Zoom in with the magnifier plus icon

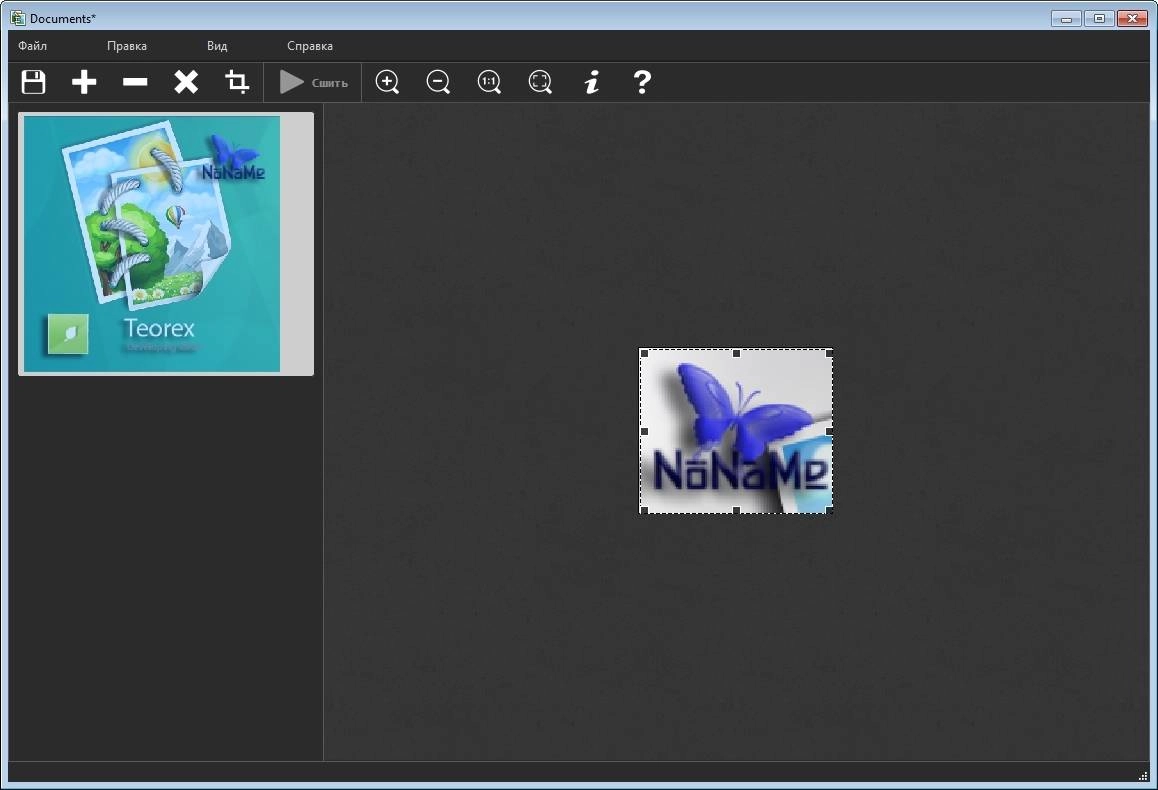pos(387,82)
